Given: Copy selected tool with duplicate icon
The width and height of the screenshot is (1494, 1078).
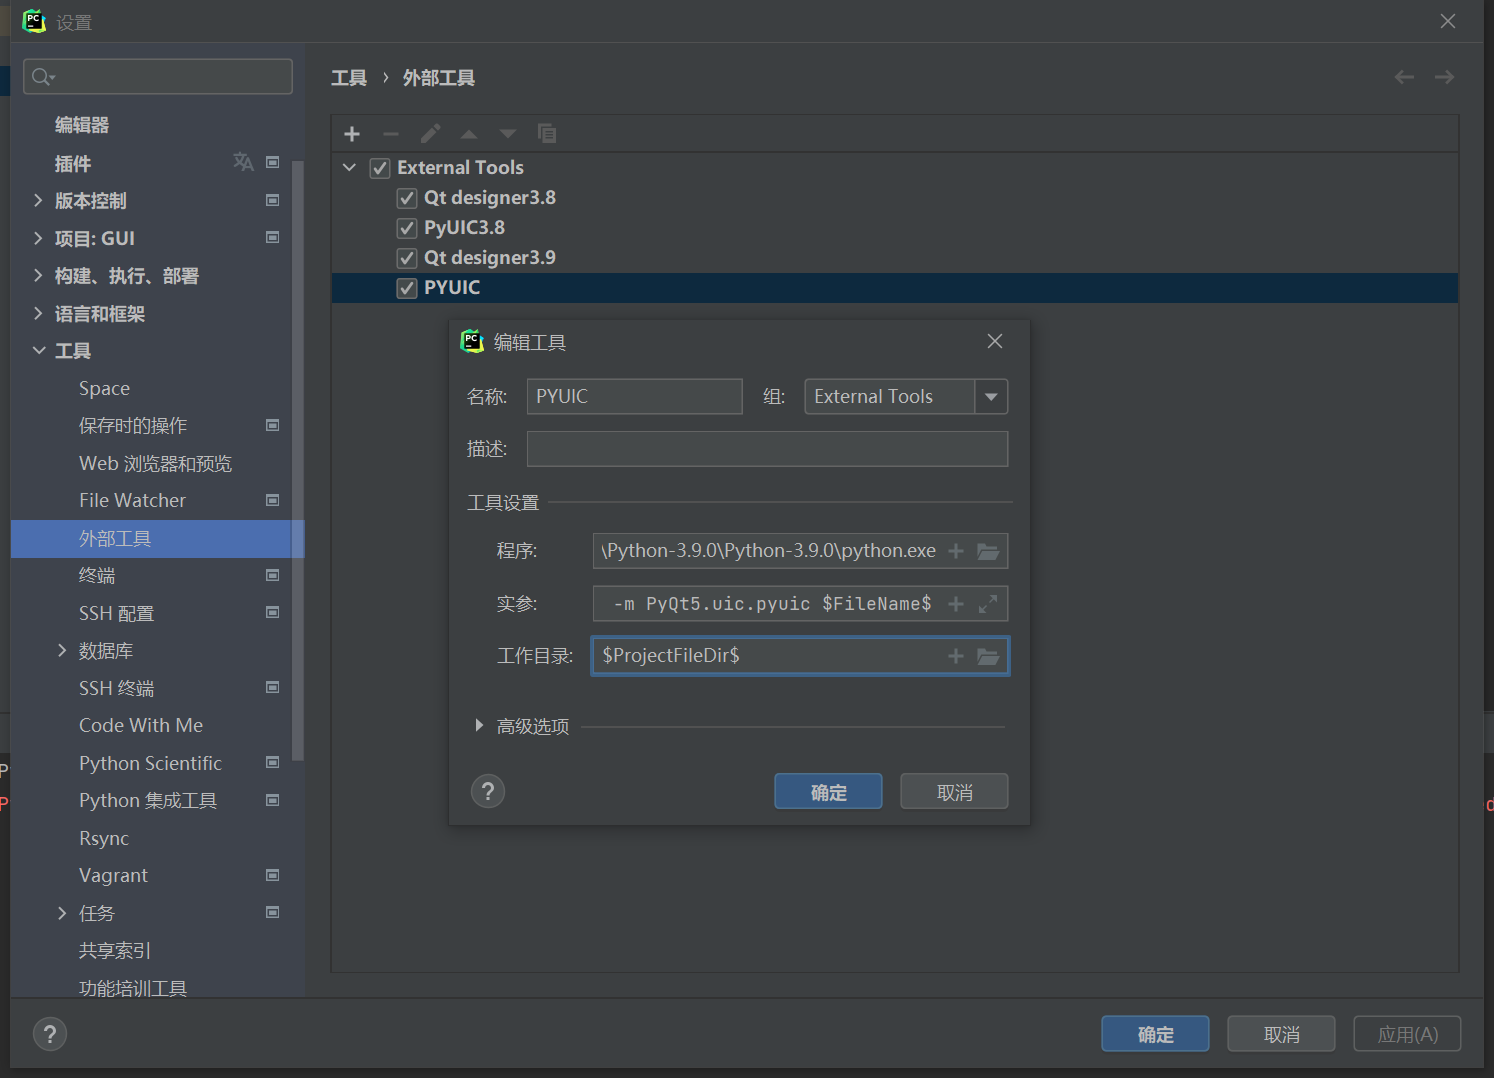Looking at the screenshot, I should (x=547, y=134).
